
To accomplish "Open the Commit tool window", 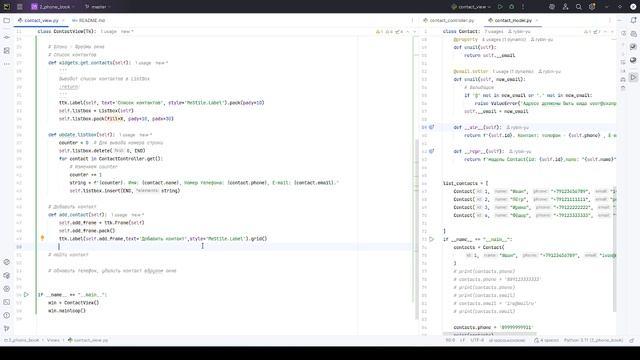I will pos(7,37).
